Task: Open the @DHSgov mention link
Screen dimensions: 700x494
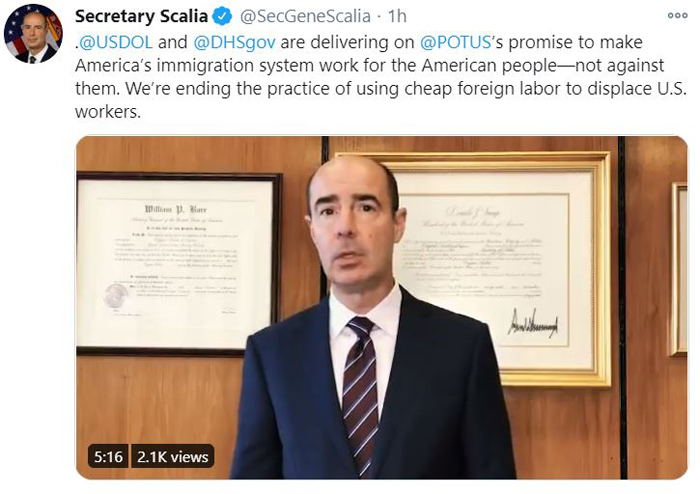Action: coord(234,42)
